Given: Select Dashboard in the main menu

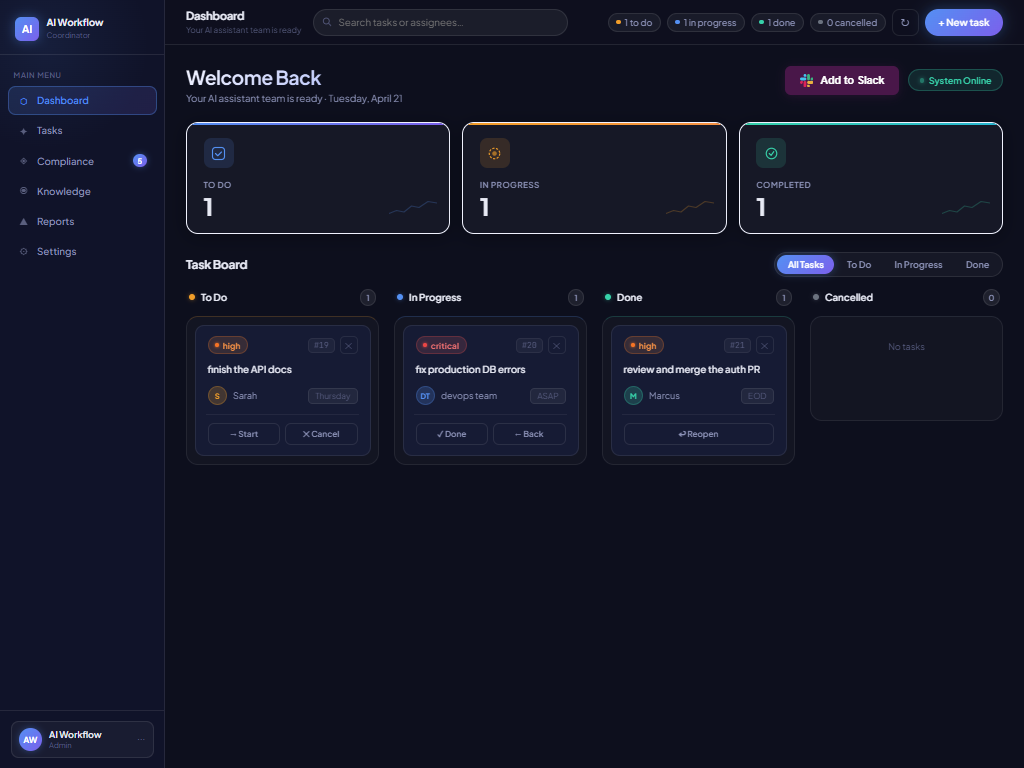Looking at the screenshot, I should pos(62,100).
